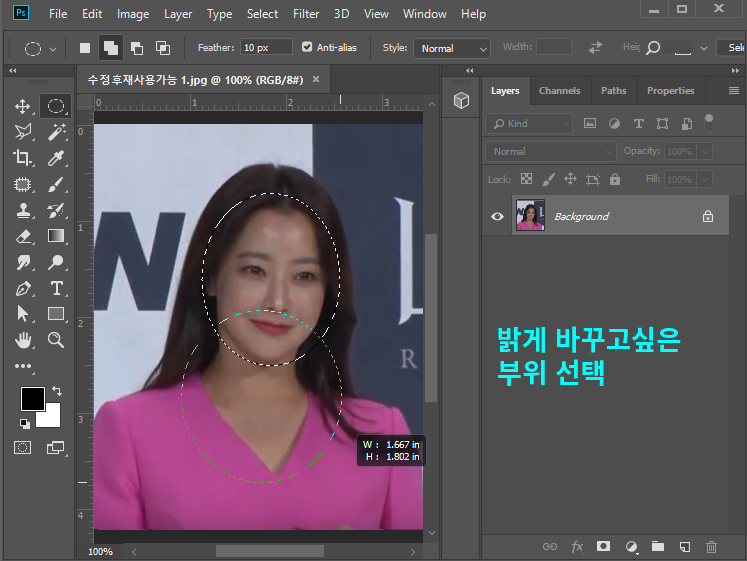Open the Select menu
The image size is (747, 561).
pyautogui.click(x=262, y=14)
